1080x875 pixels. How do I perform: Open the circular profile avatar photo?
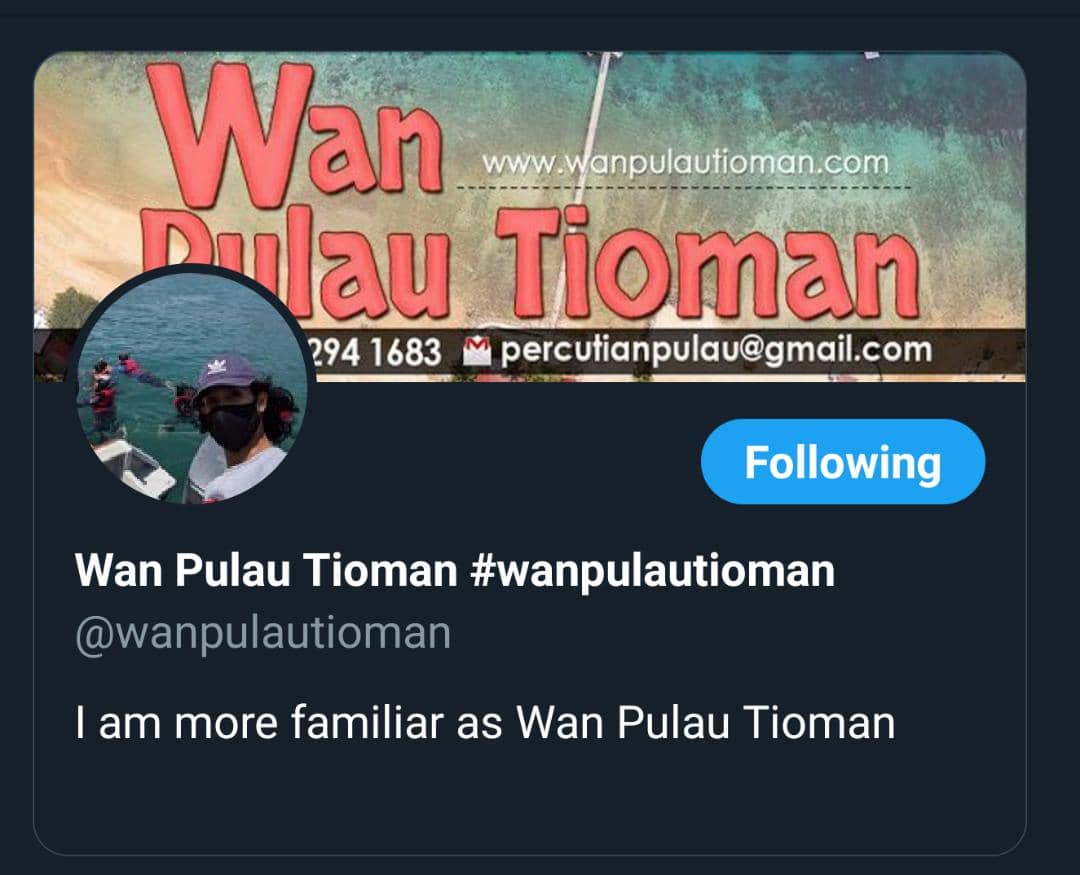[191, 388]
